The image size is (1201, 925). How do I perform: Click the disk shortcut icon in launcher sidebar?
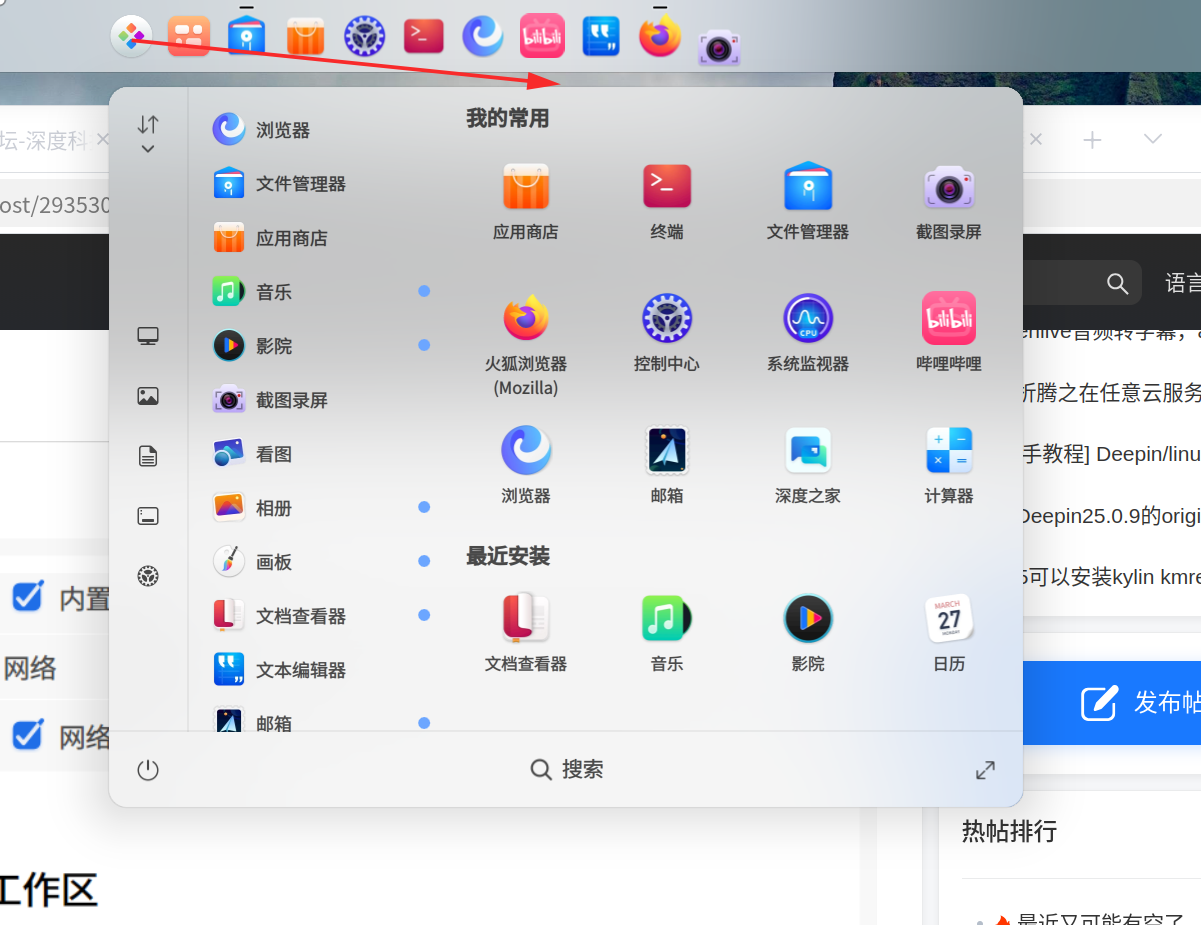148,516
